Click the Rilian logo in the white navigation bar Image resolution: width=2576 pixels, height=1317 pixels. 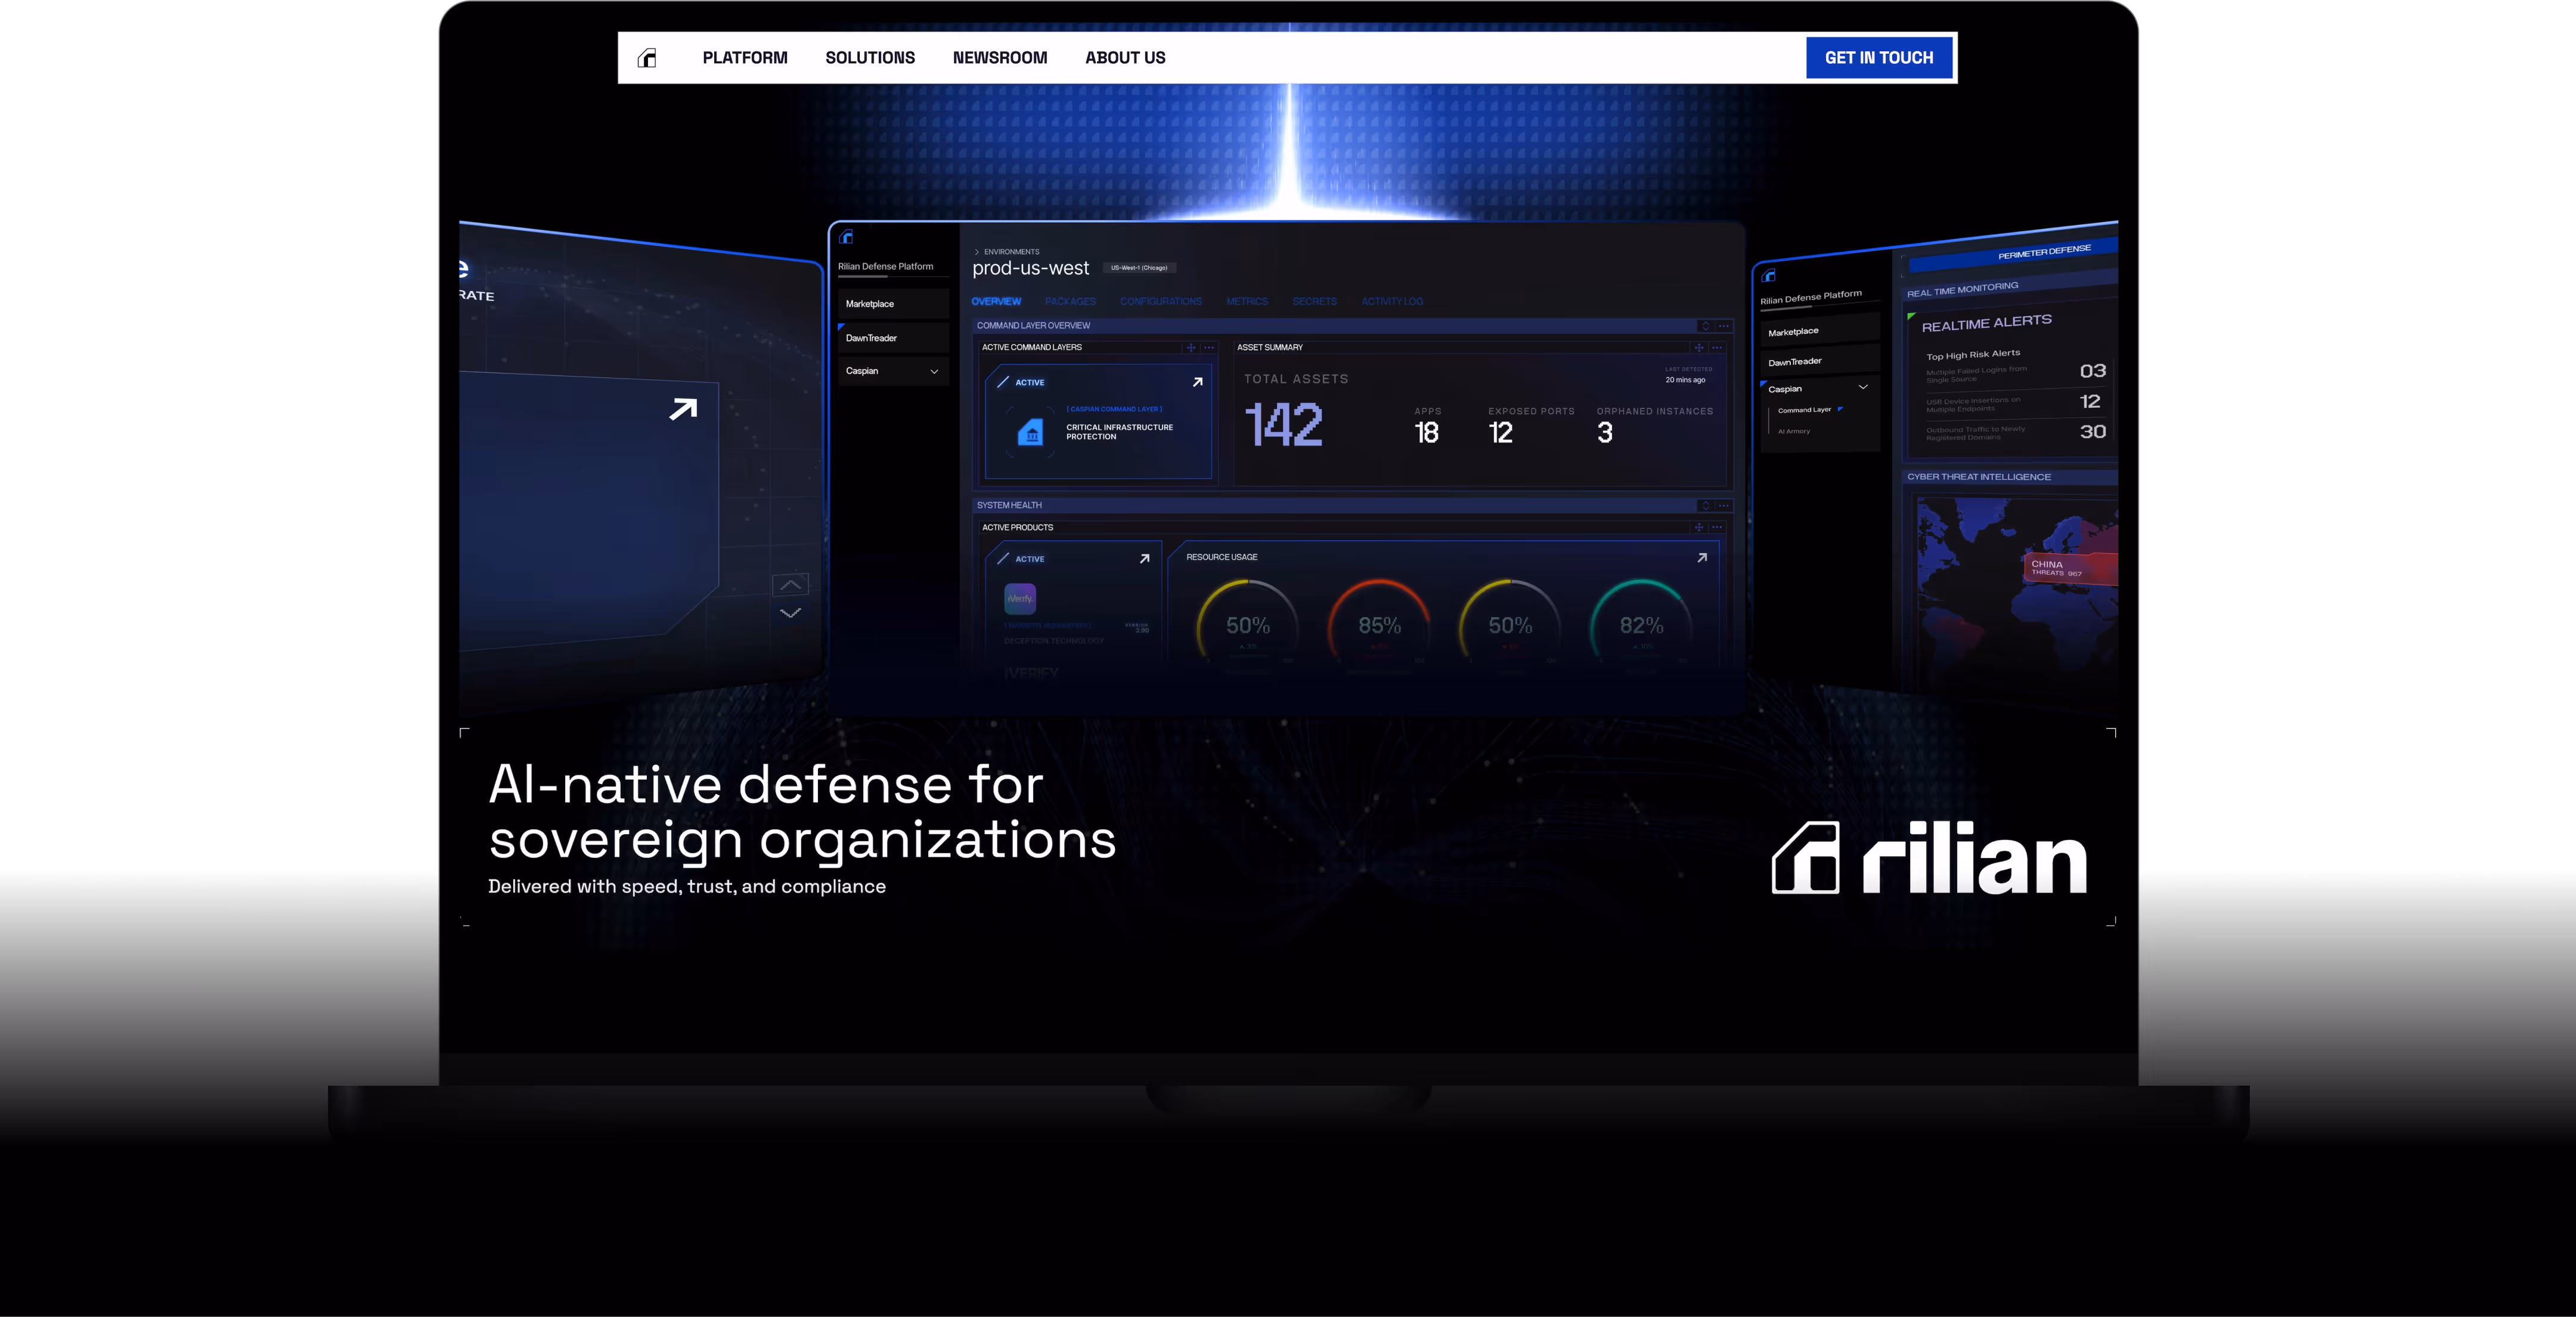point(647,58)
